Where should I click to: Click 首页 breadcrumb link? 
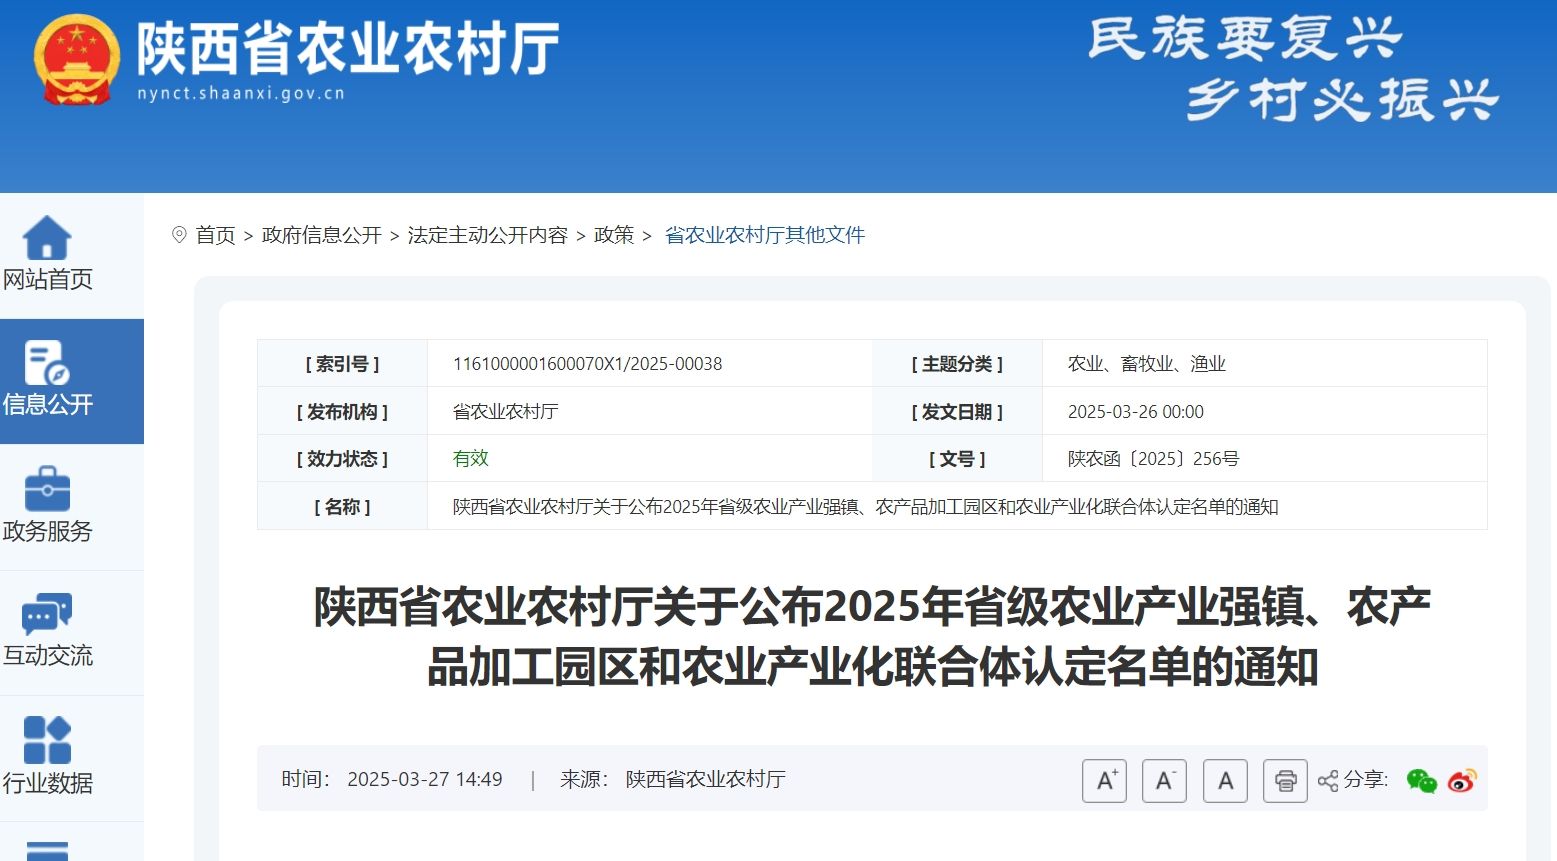pos(215,235)
